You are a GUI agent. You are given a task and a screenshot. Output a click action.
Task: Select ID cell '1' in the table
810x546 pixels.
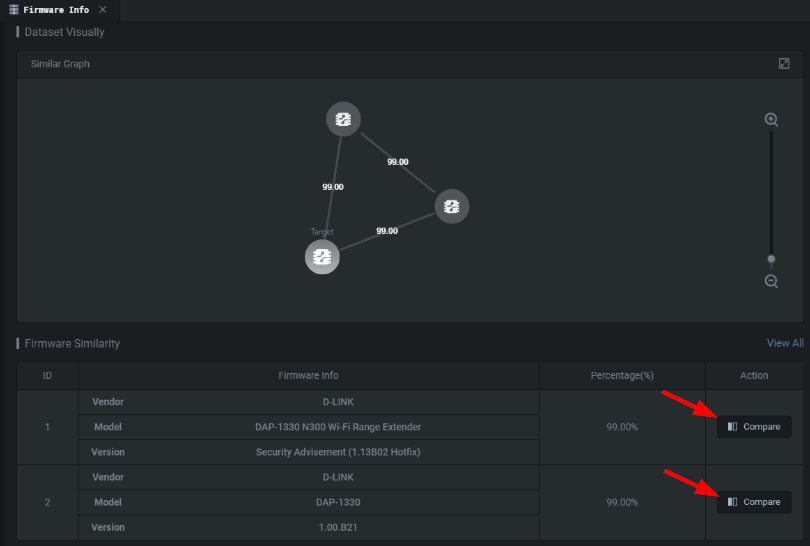click(47, 427)
